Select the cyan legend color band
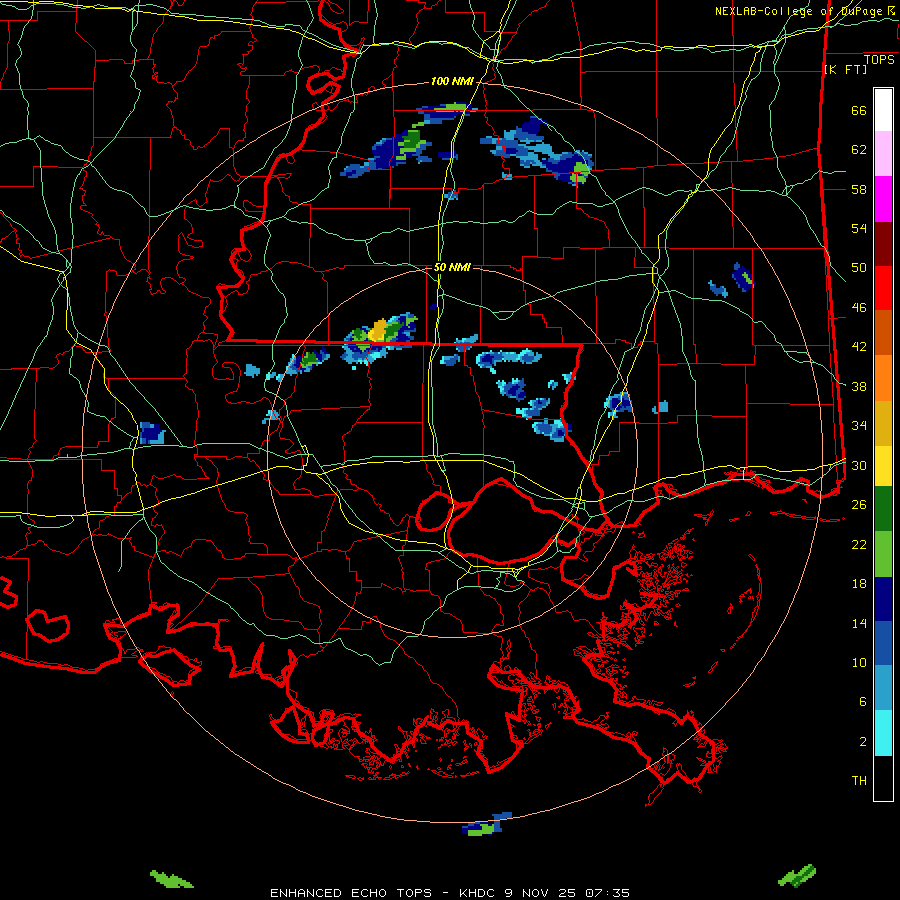The image size is (900, 900). pos(883,733)
